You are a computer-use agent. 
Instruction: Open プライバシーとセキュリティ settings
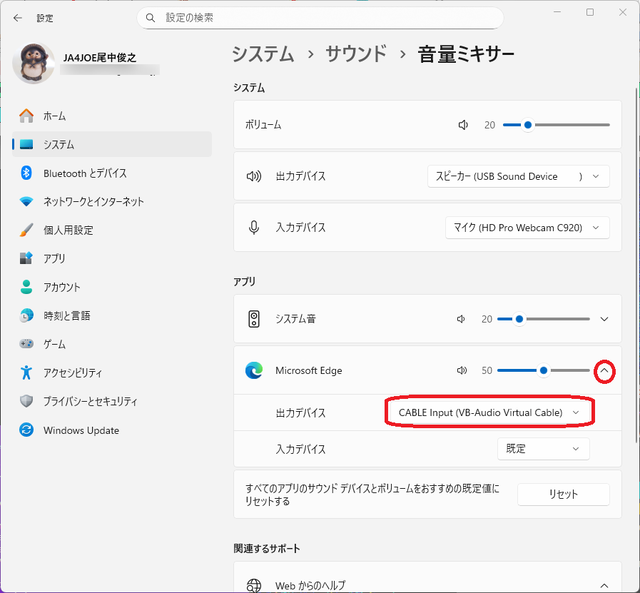[x=112, y=401]
